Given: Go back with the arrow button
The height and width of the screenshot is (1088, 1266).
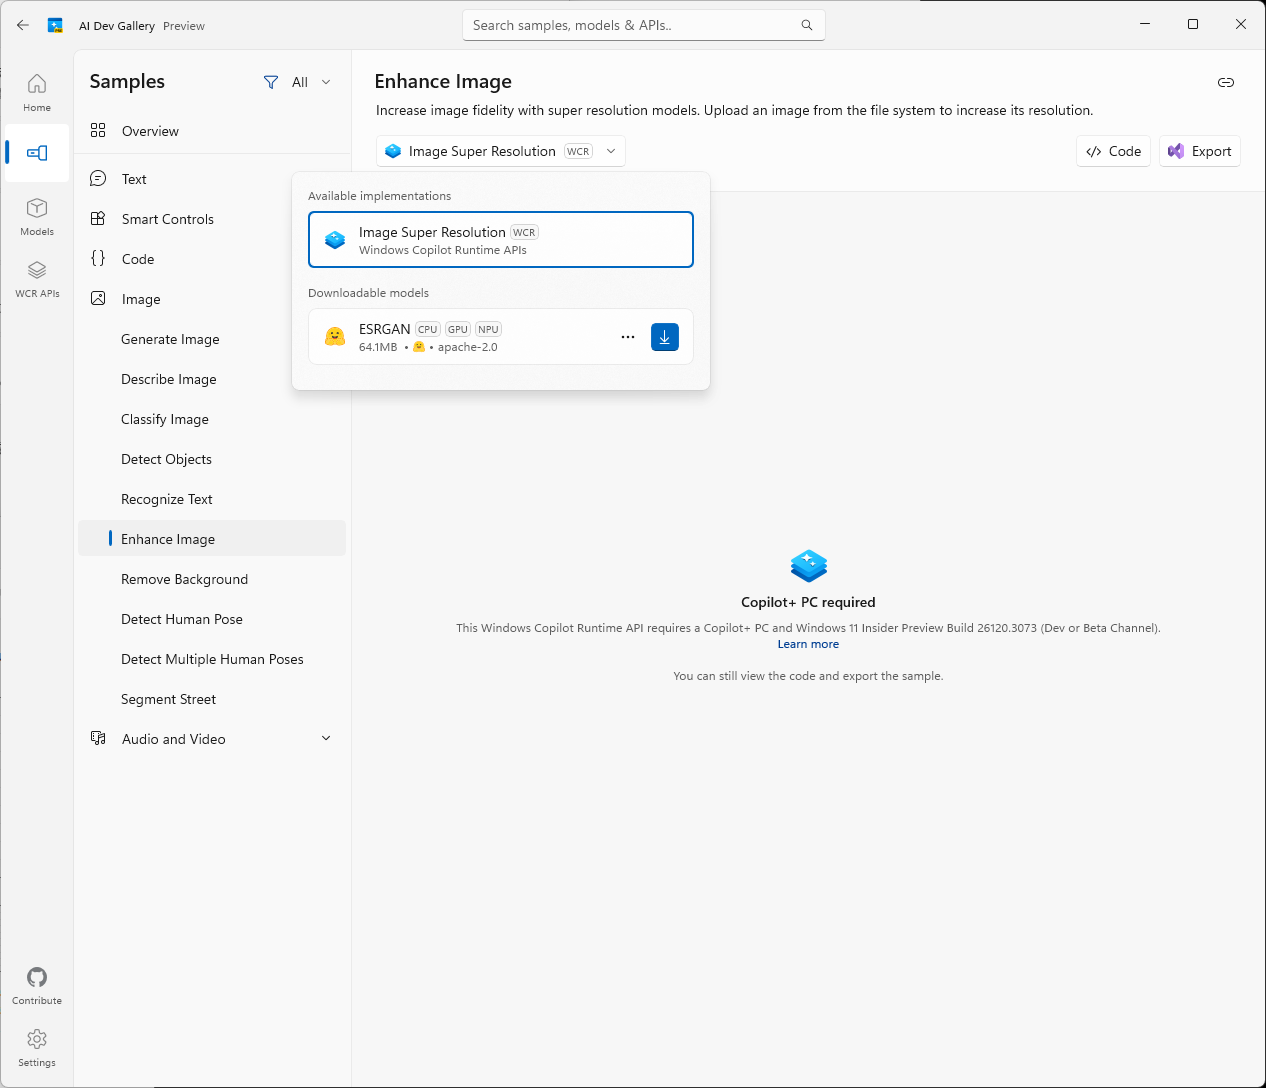Looking at the screenshot, I should [23, 25].
